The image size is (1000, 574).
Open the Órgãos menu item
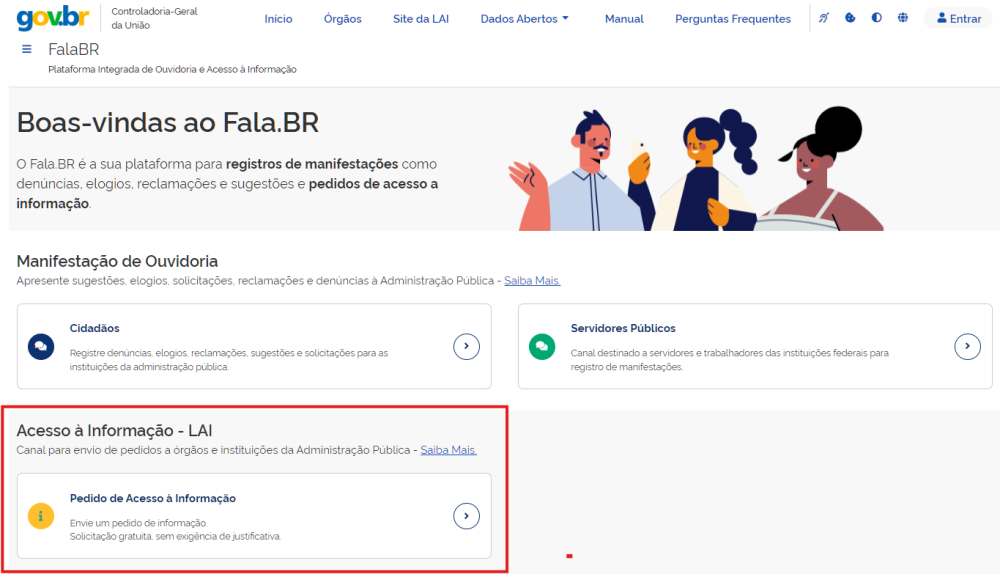[x=342, y=19]
